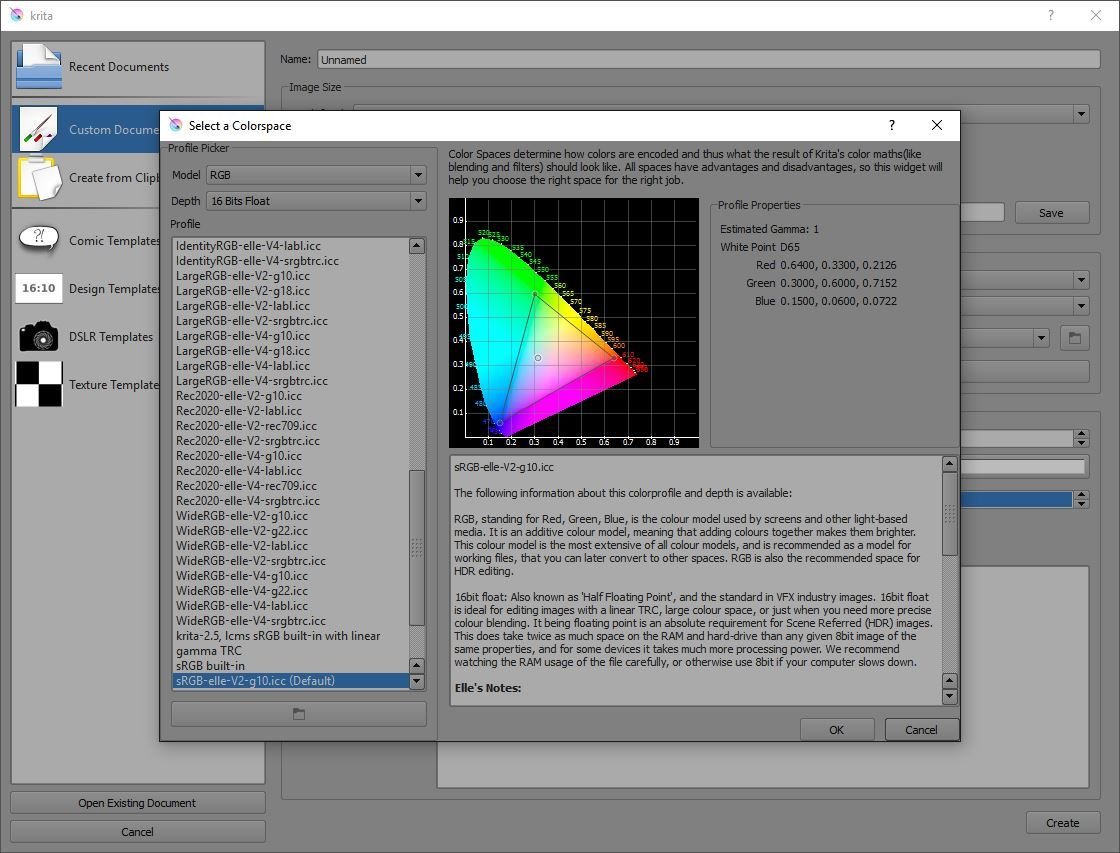Select Rec2020-elle-V2-srgbtrc.icc profile

[291, 441]
